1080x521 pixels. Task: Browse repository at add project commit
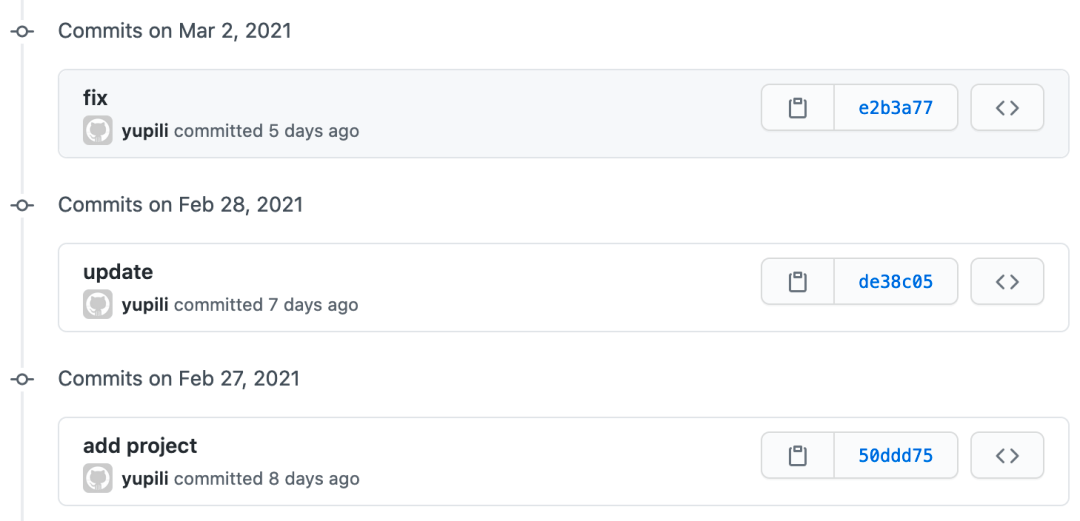click(1007, 456)
